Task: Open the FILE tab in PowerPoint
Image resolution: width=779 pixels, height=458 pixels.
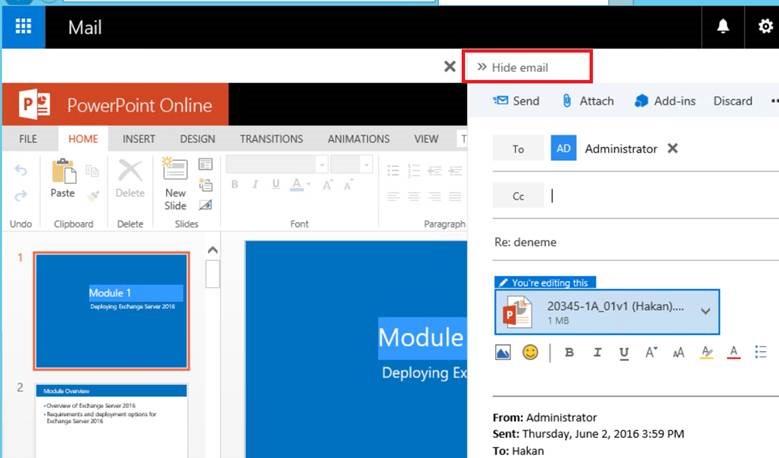Action: point(28,139)
